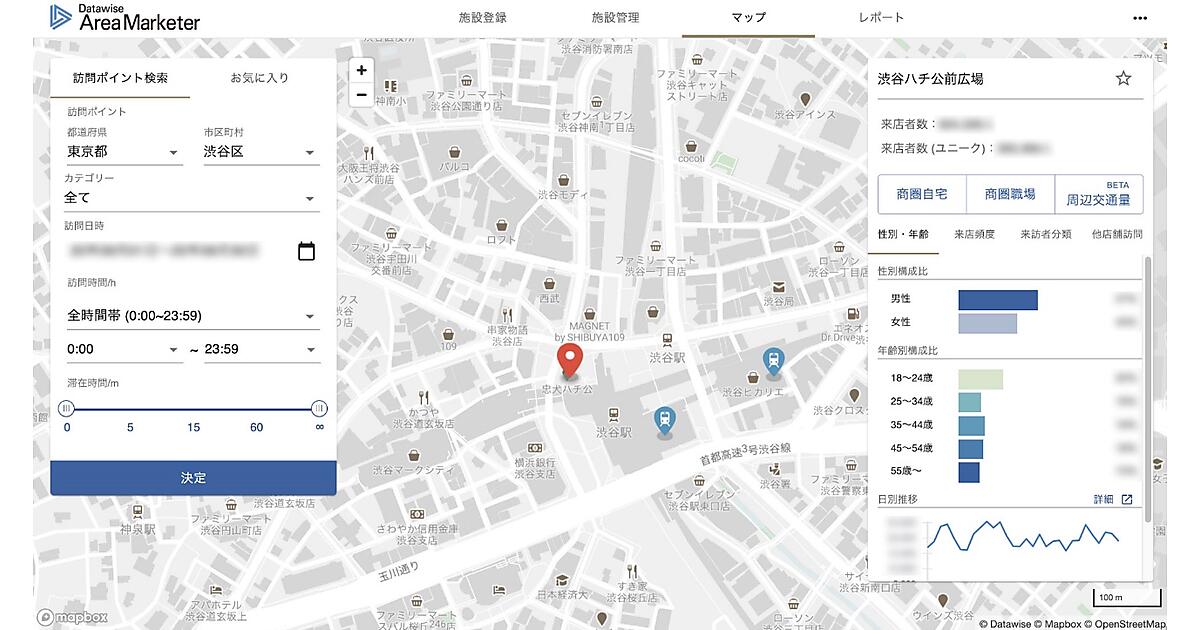
Task: Click the 渋谷局 post office icon
Action: click(x=777, y=286)
